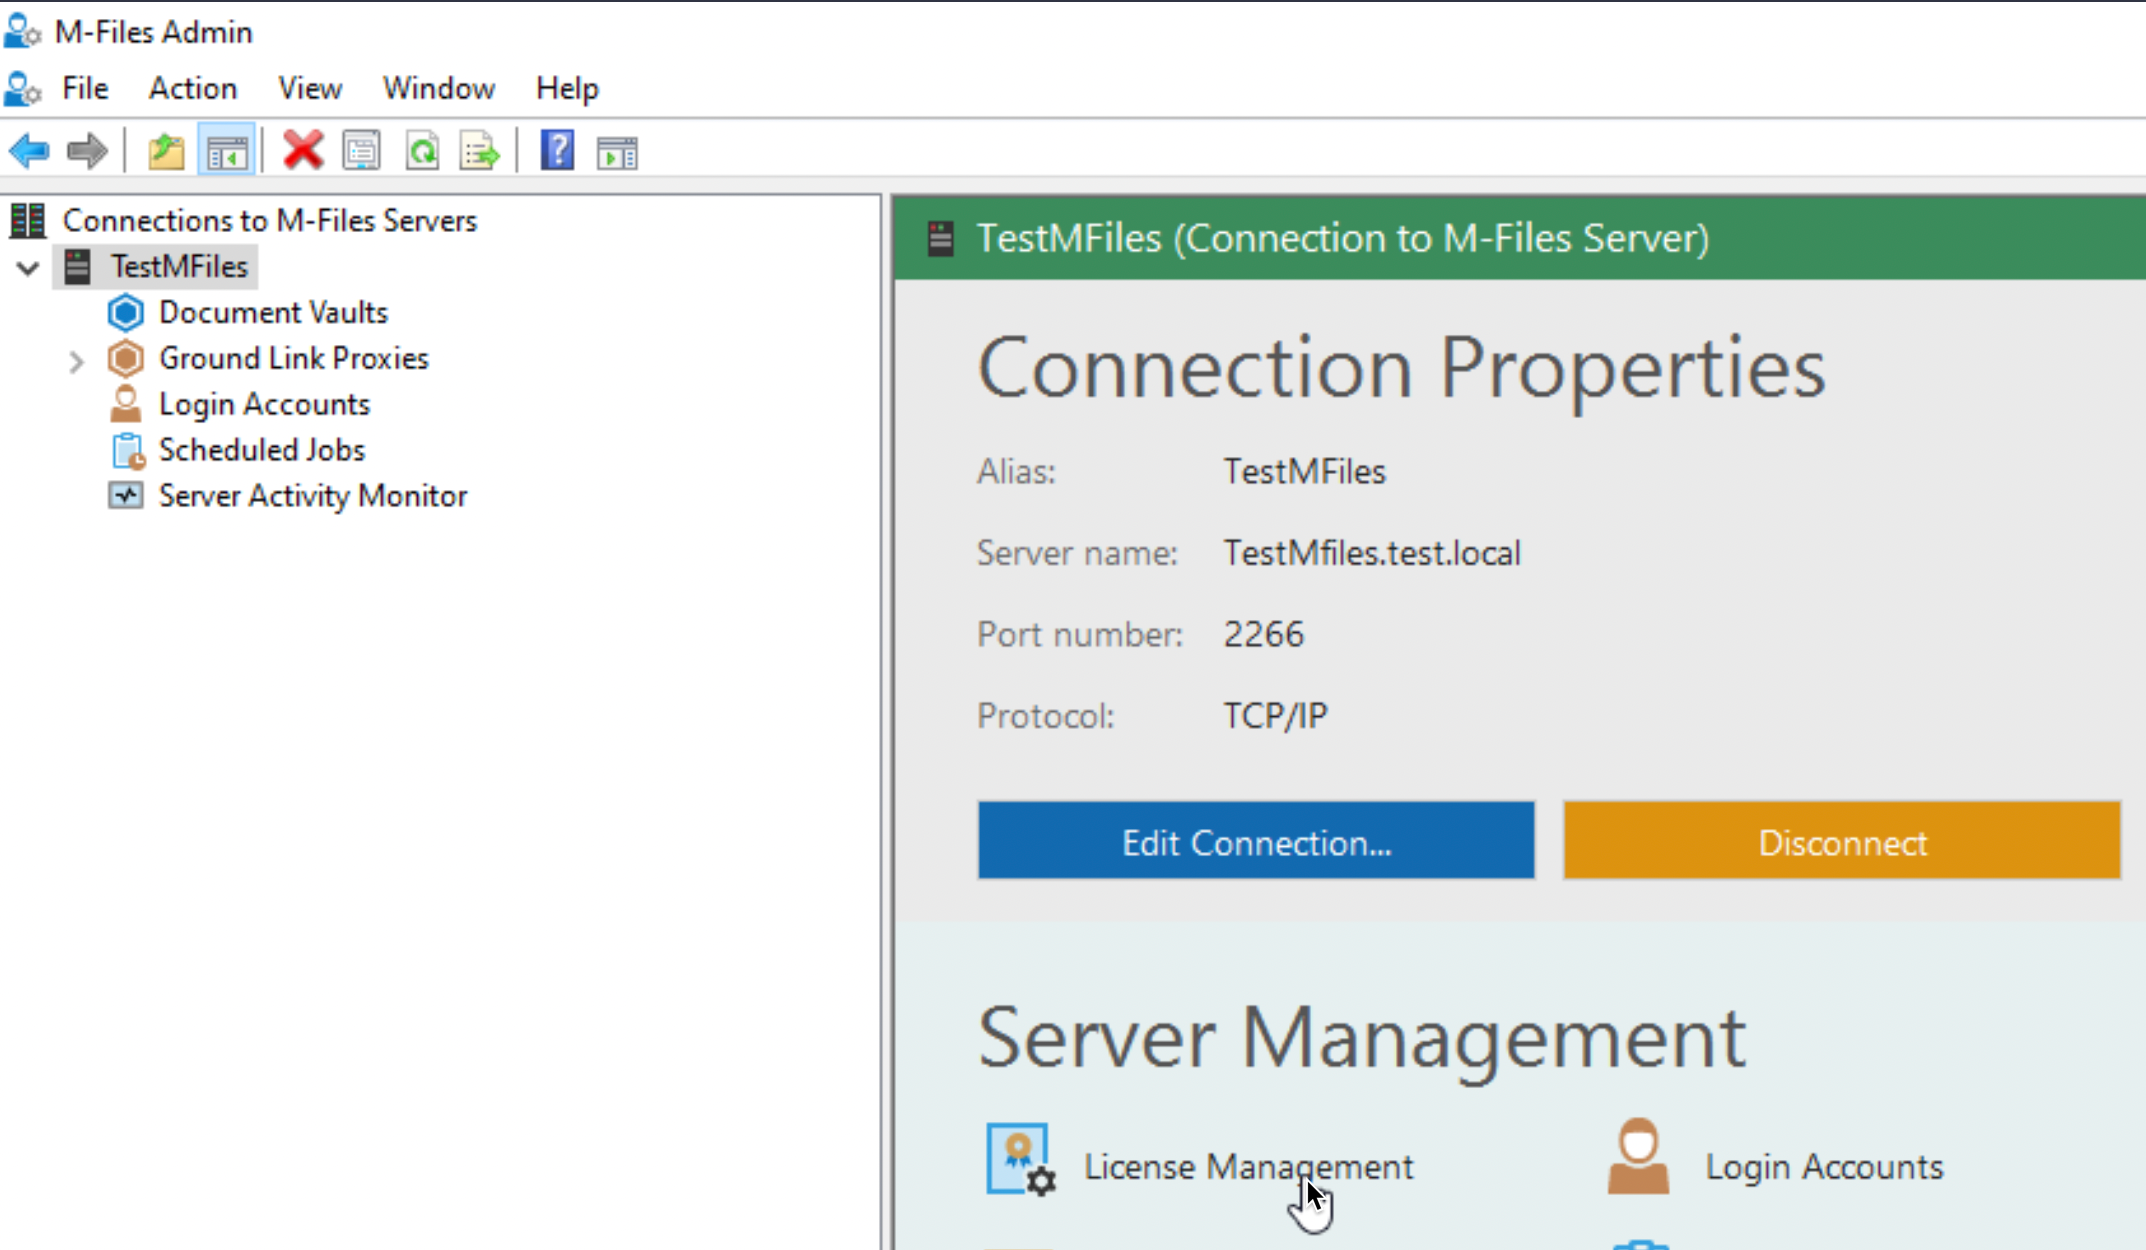The width and height of the screenshot is (2146, 1250).
Task: Open the Properties toolbar icon
Action: pyautogui.click(x=361, y=152)
